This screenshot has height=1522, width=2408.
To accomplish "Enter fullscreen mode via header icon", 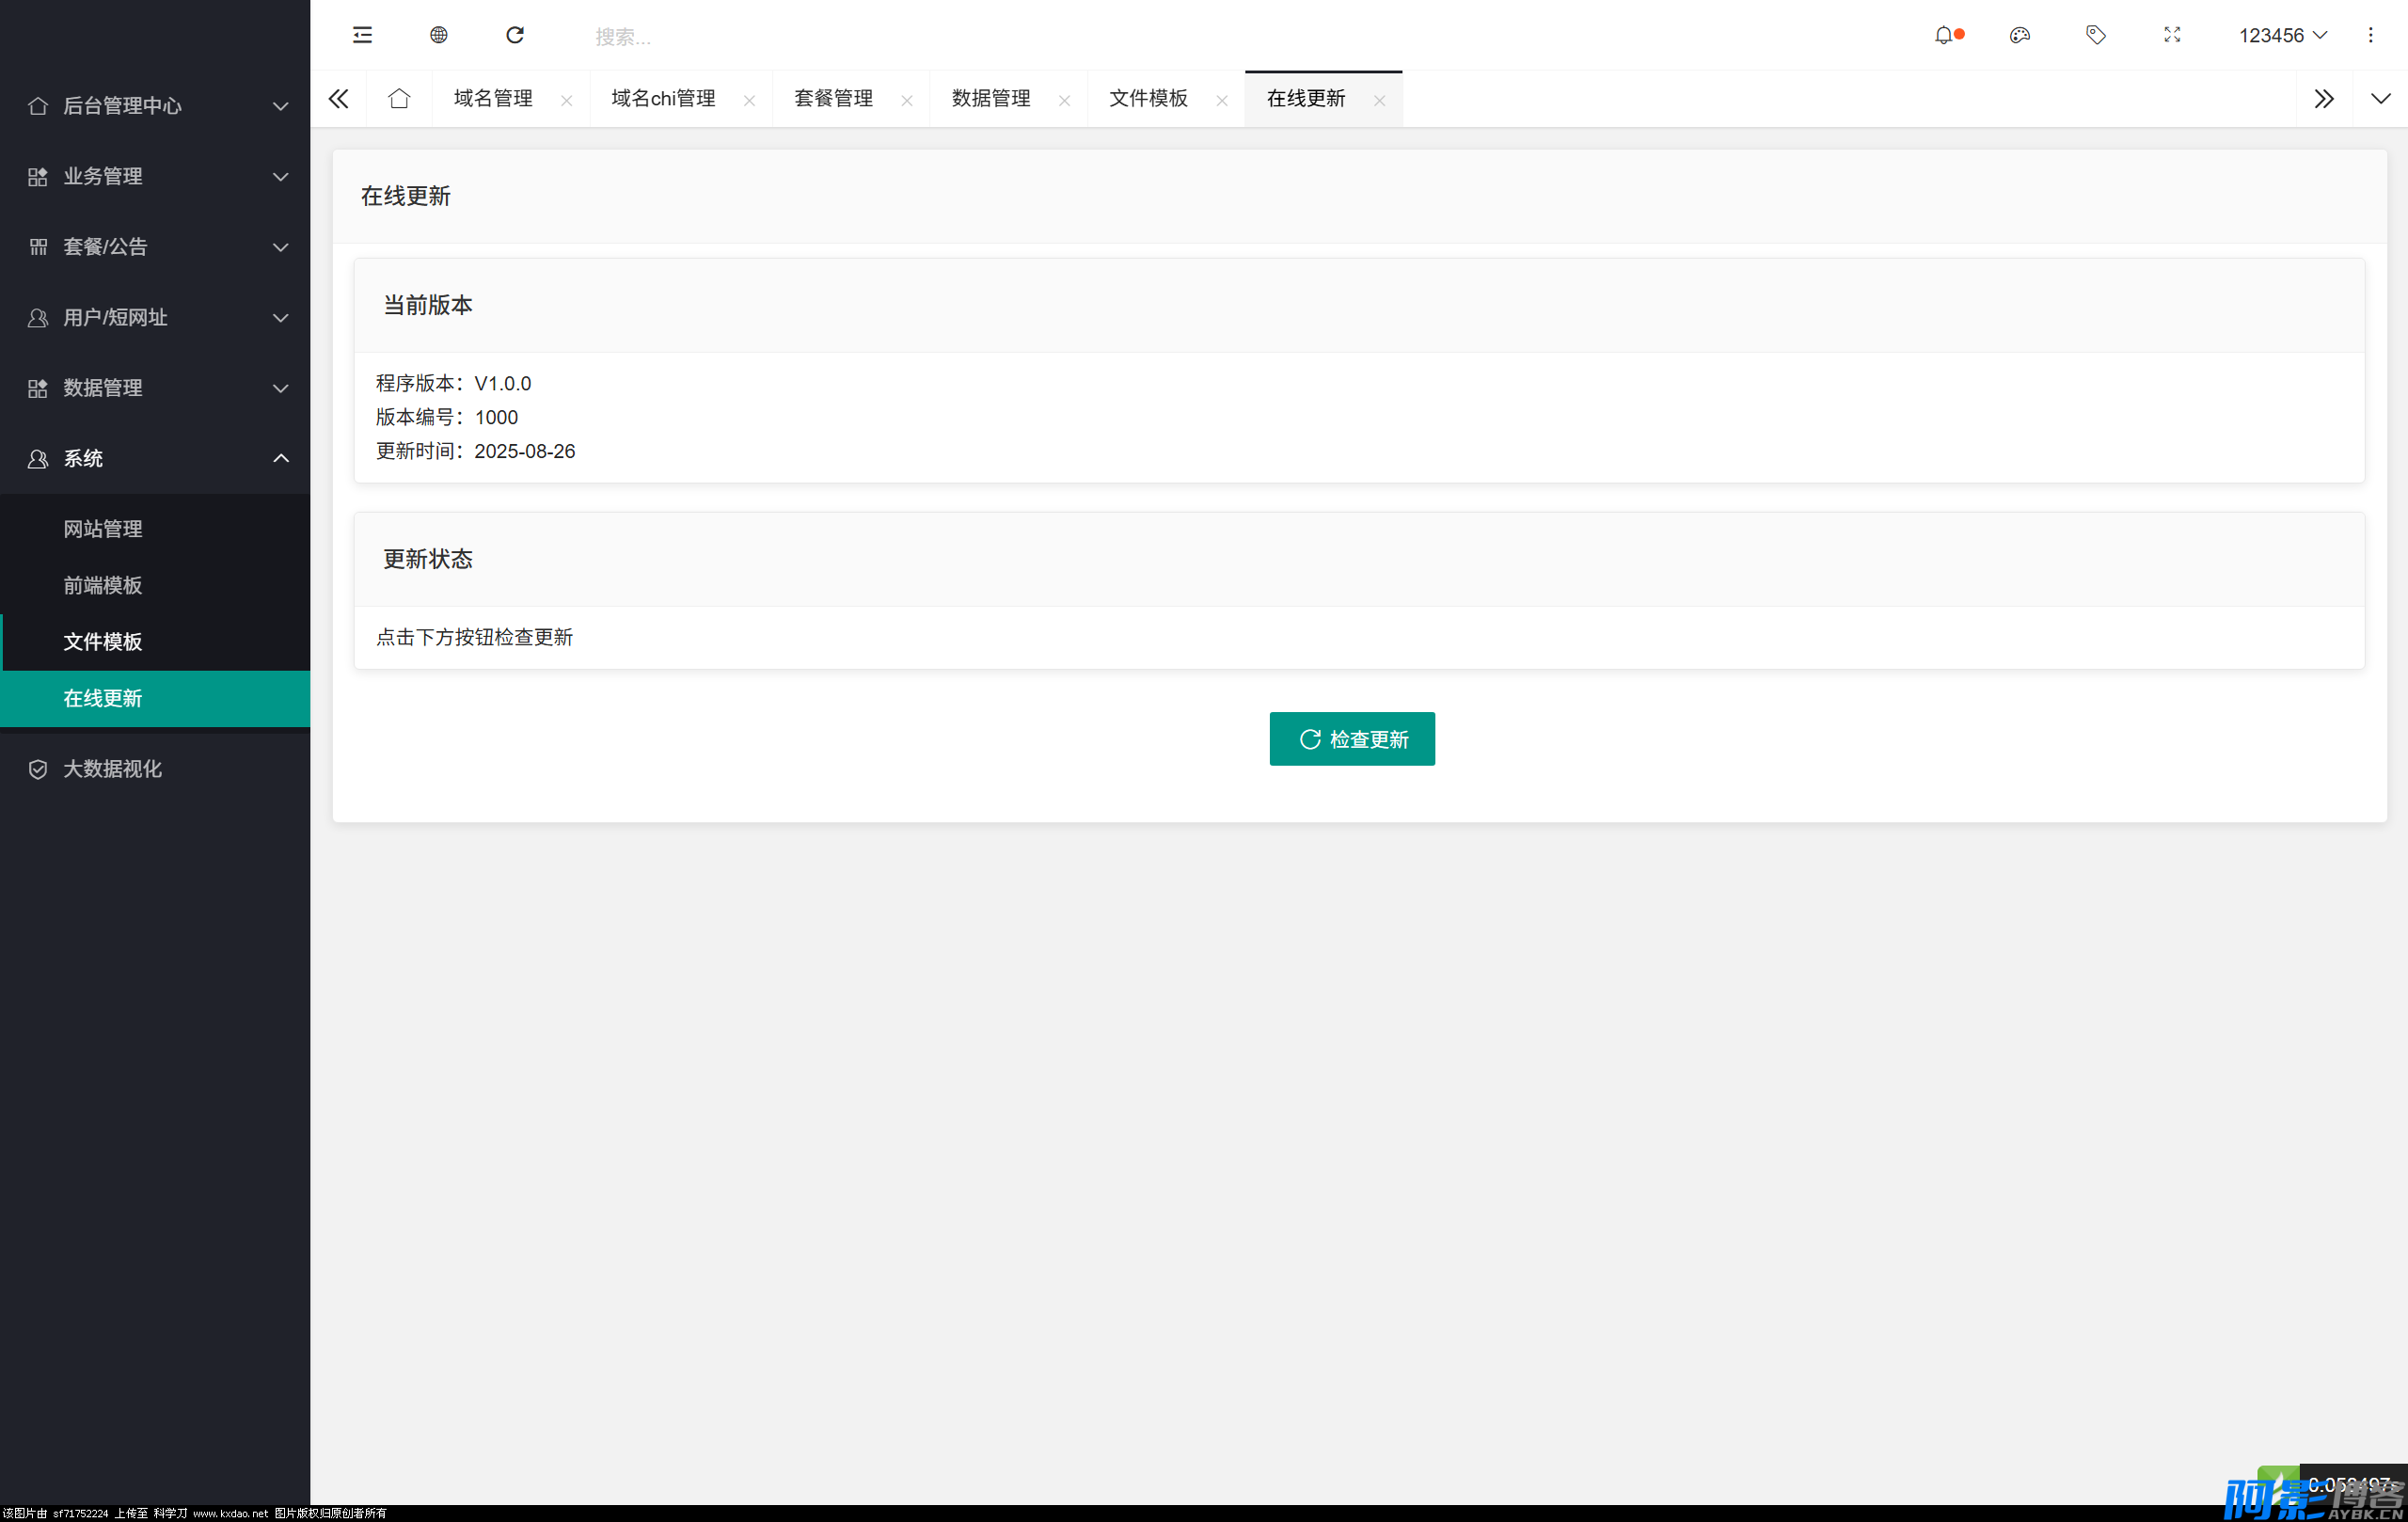I will [2171, 35].
